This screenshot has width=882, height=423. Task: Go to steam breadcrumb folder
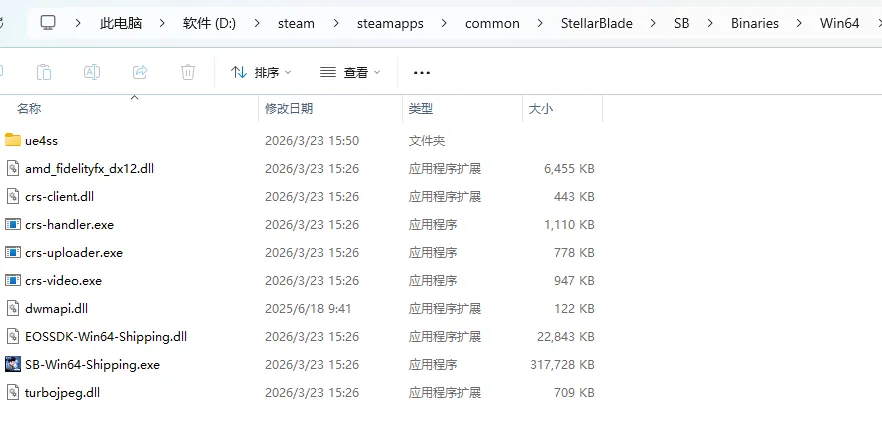296,23
